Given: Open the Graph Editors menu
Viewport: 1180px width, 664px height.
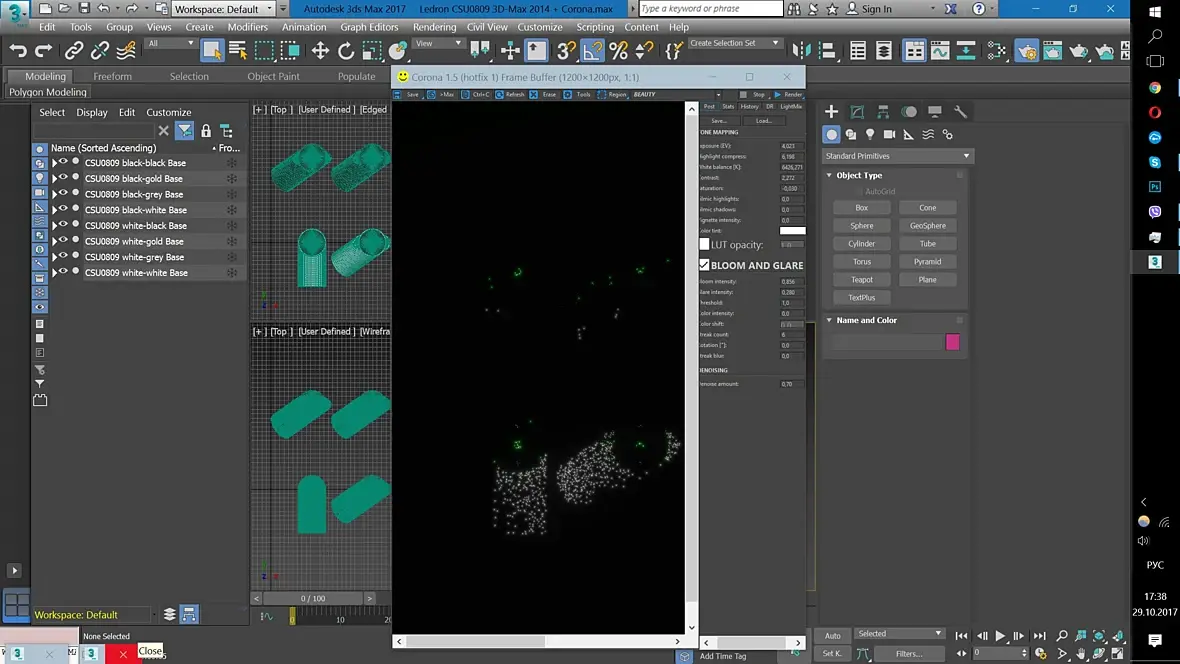Looking at the screenshot, I should (369, 27).
